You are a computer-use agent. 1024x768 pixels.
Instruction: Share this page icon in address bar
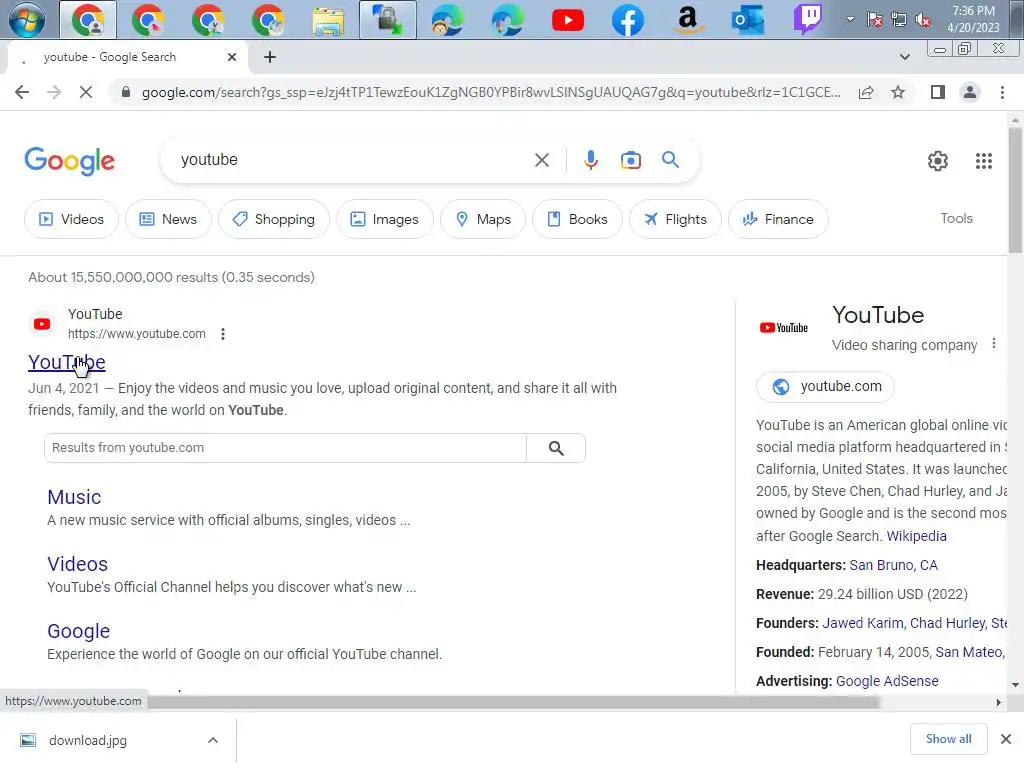(866, 92)
